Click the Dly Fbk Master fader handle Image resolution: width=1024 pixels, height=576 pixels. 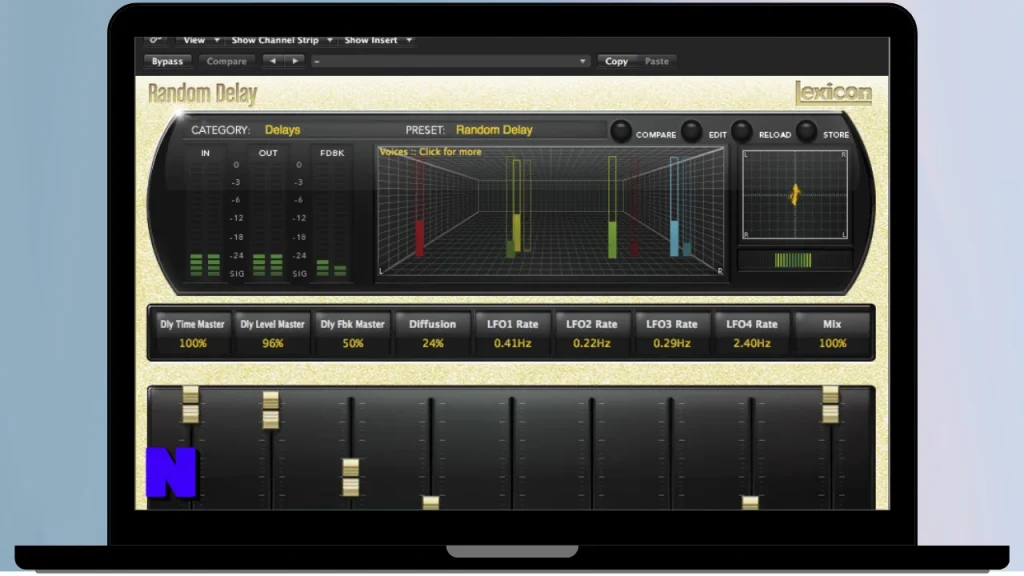click(x=351, y=477)
